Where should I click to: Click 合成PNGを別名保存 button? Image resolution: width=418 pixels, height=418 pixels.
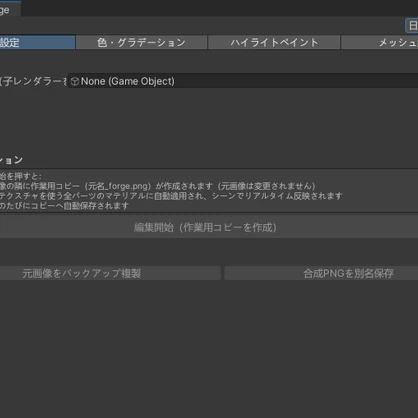321,273
